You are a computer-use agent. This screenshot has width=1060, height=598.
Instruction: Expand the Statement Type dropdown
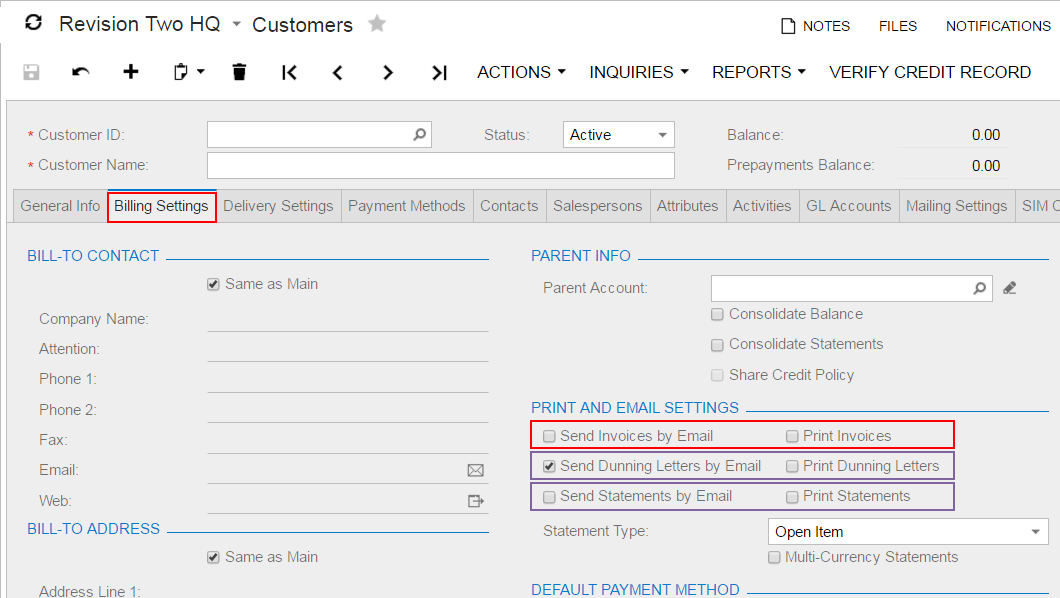click(x=1035, y=532)
